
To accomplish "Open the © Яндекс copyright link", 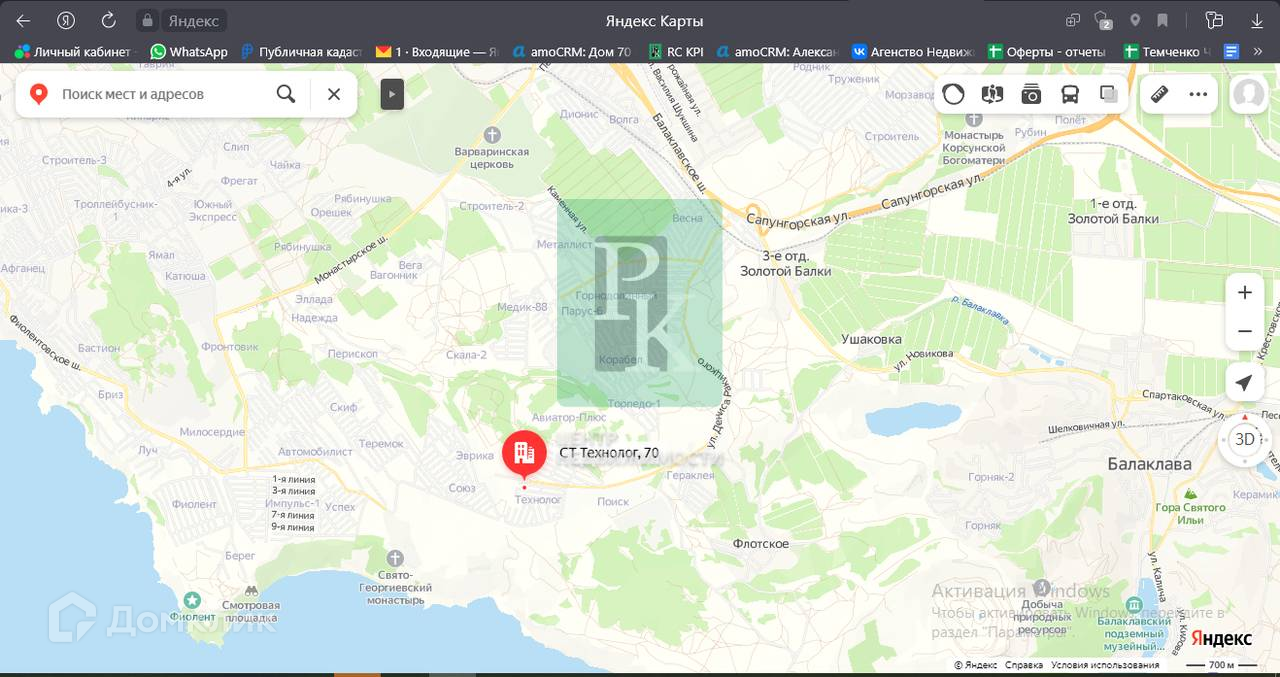I will click(975, 665).
